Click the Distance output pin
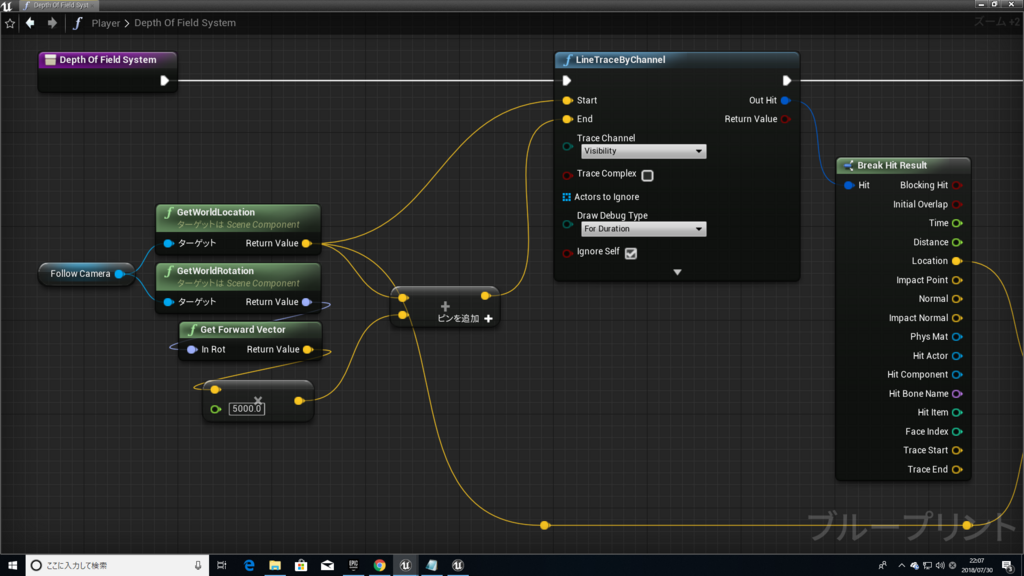This screenshot has height=576, width=1024. click(x=957, y=242)
